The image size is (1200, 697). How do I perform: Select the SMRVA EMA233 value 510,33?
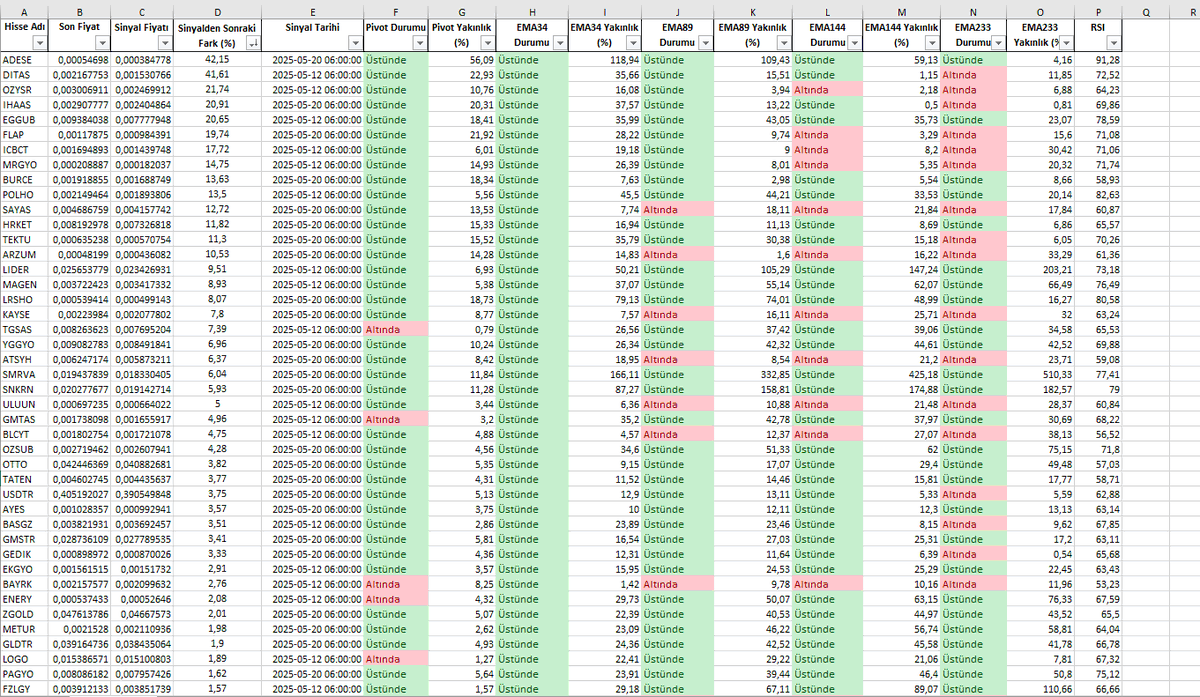tap(1040, 374)
